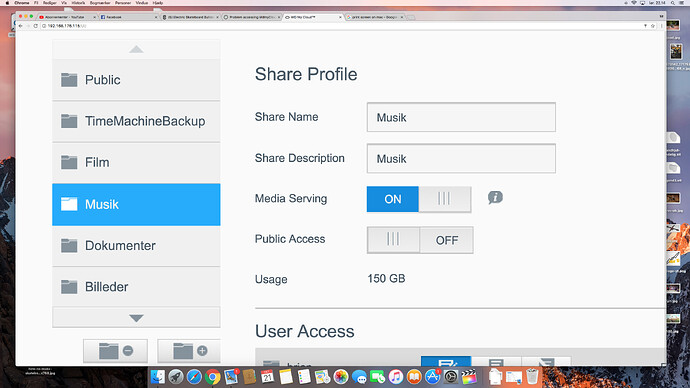
Task: Open Mail from the dock
Action: (x=231, y=377)
